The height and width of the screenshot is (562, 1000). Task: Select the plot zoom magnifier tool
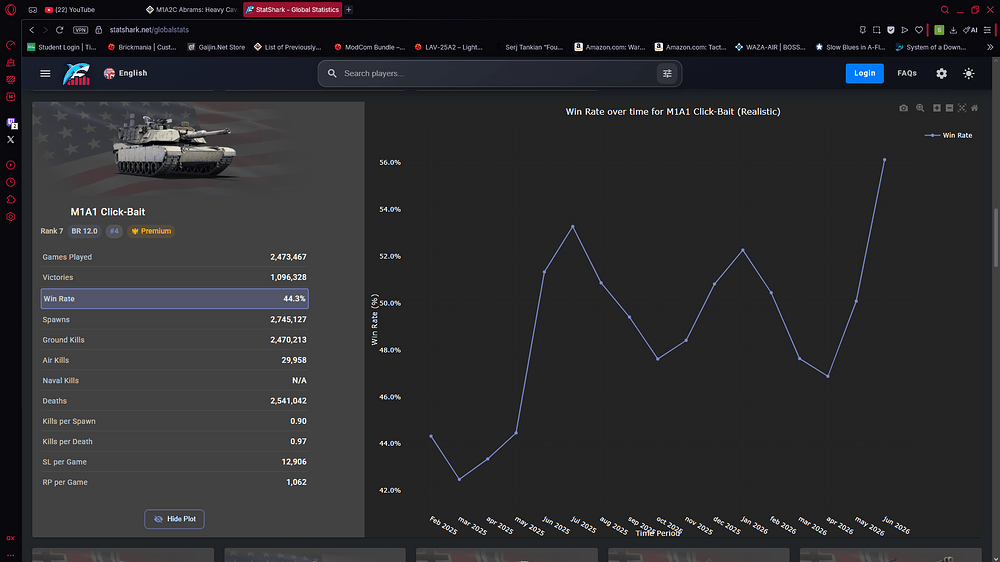point(920,108)
